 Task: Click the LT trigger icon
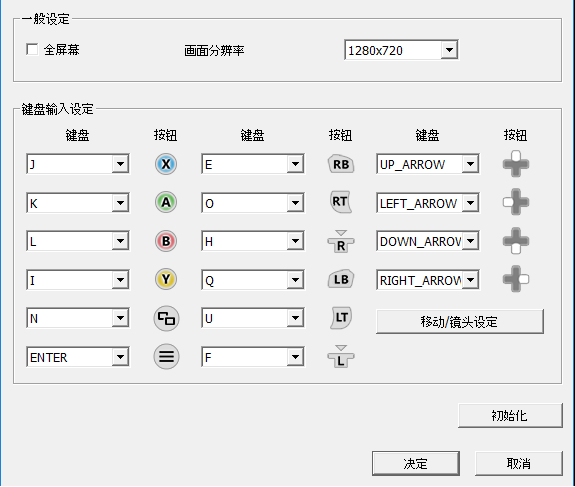point(341,318)
